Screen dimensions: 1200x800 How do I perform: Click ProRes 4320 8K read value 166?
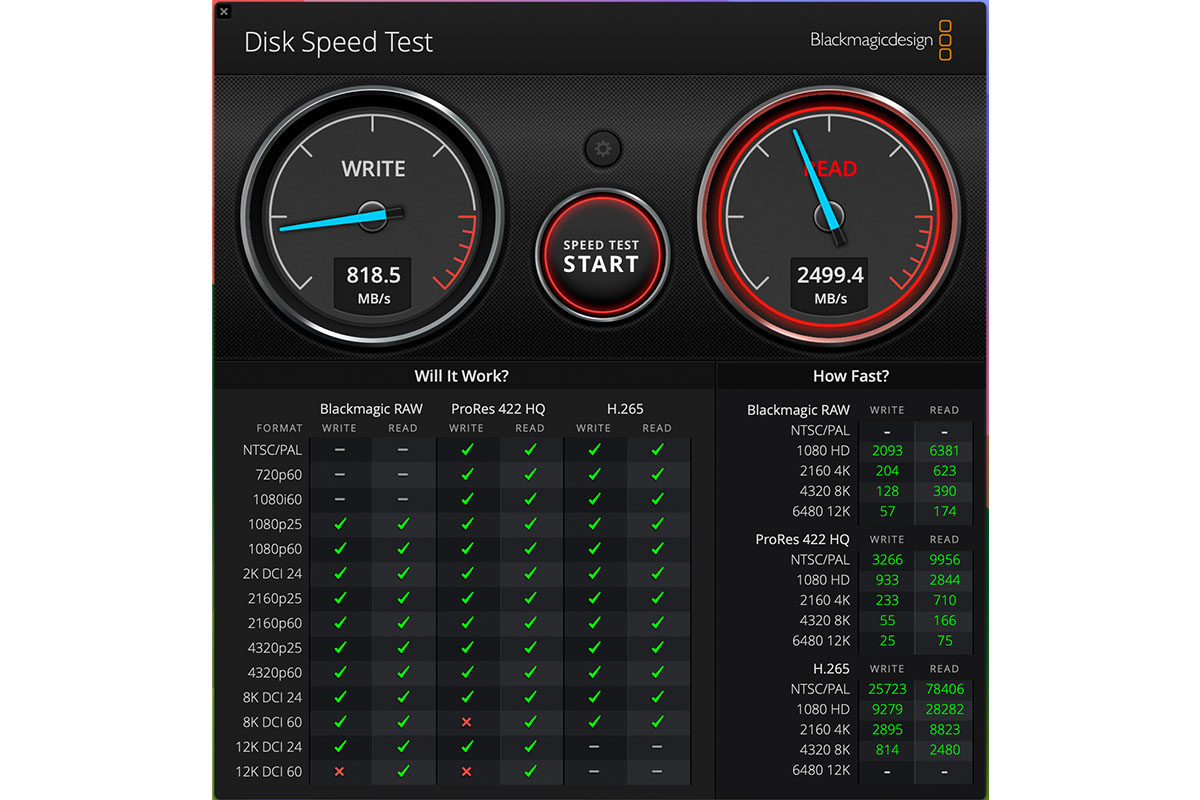tap(944, 620)
